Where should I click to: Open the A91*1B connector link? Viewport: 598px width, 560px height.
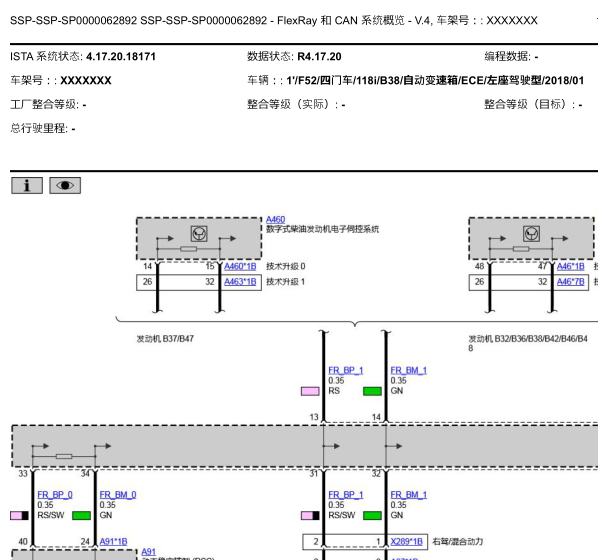(113, 542)
